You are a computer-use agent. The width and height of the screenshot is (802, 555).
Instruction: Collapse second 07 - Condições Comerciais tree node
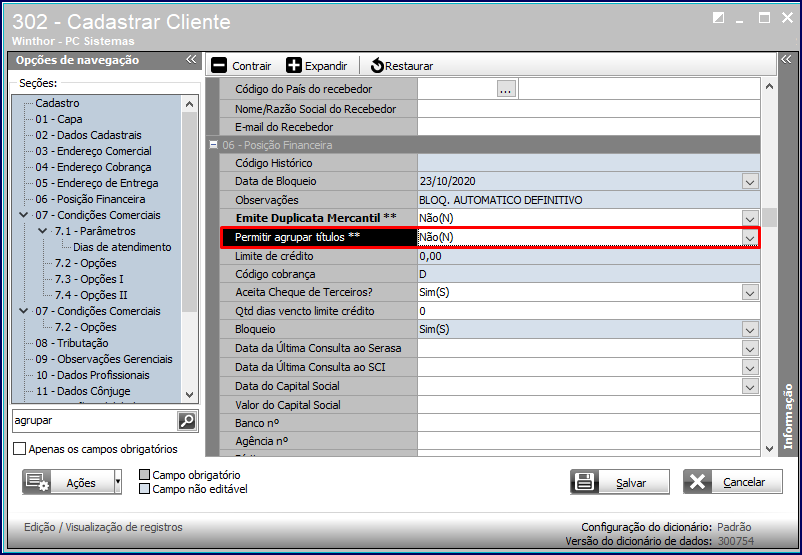(x=24, y=310)
